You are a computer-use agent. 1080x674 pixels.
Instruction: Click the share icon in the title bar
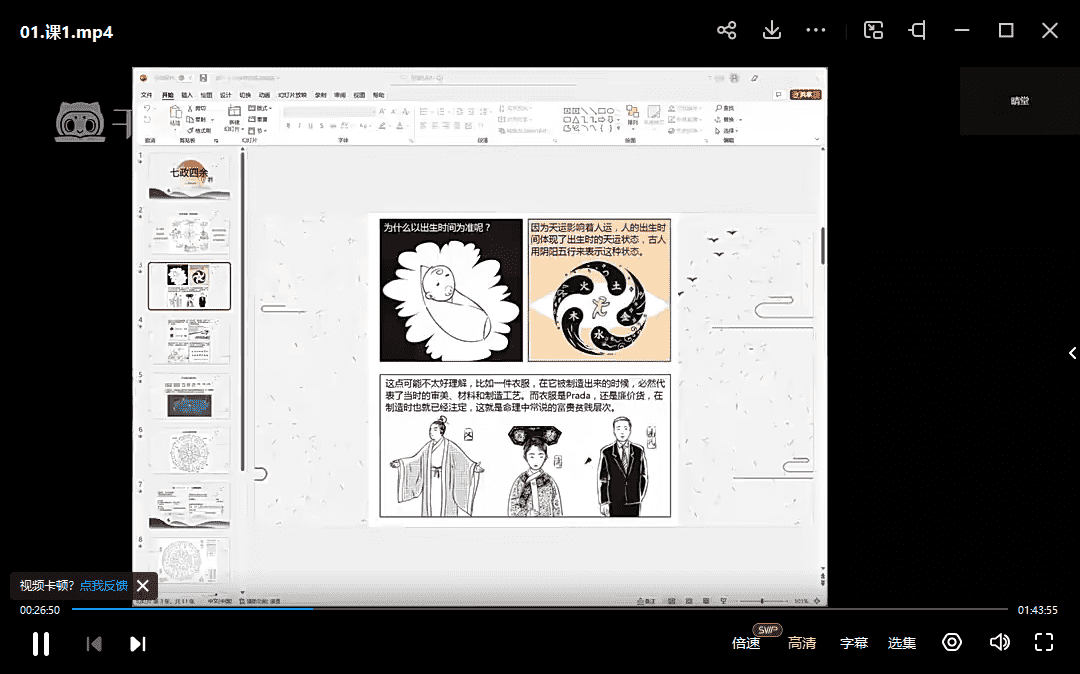click(x=727, y=31)
